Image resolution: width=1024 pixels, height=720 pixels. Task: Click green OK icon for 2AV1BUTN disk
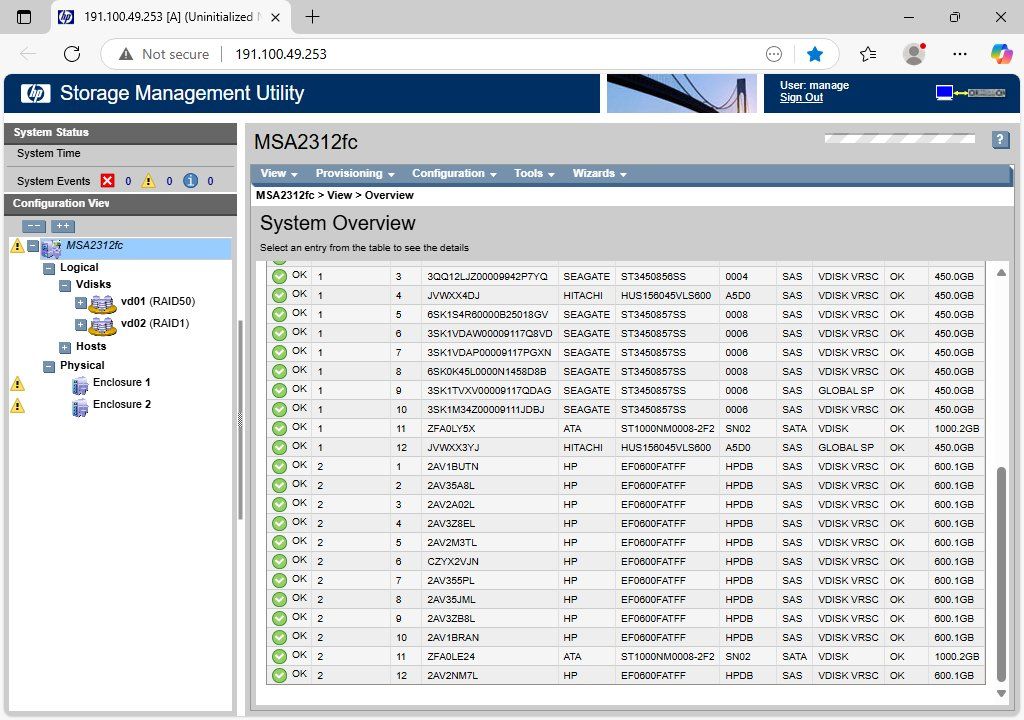pyautogui.click(x=280, y=466)
